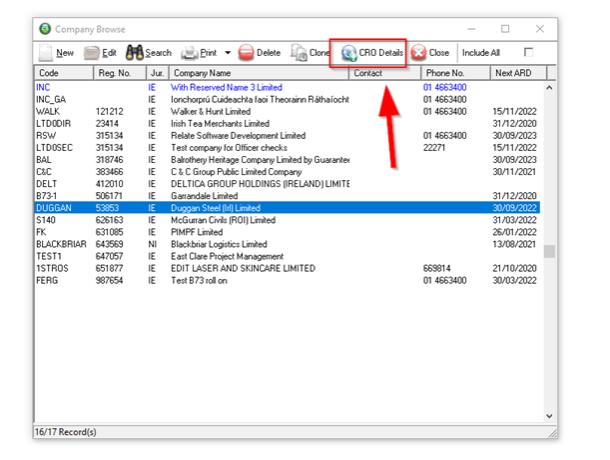Sort by the Code column header
This screenshot has height=460, width=610.
pos(65,73)
